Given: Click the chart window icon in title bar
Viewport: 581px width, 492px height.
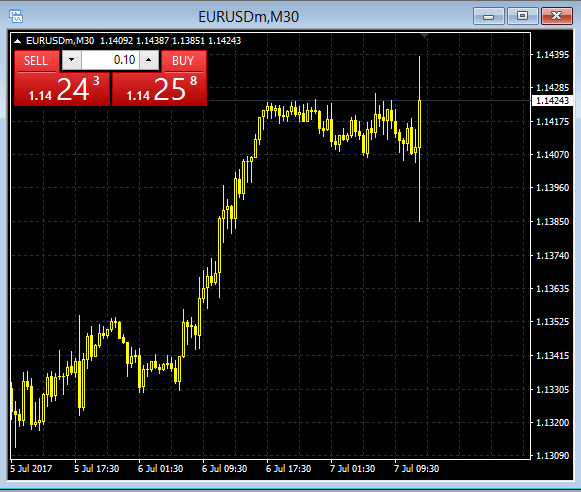Looking at the screenshot, I should click(x=16, y=17).
